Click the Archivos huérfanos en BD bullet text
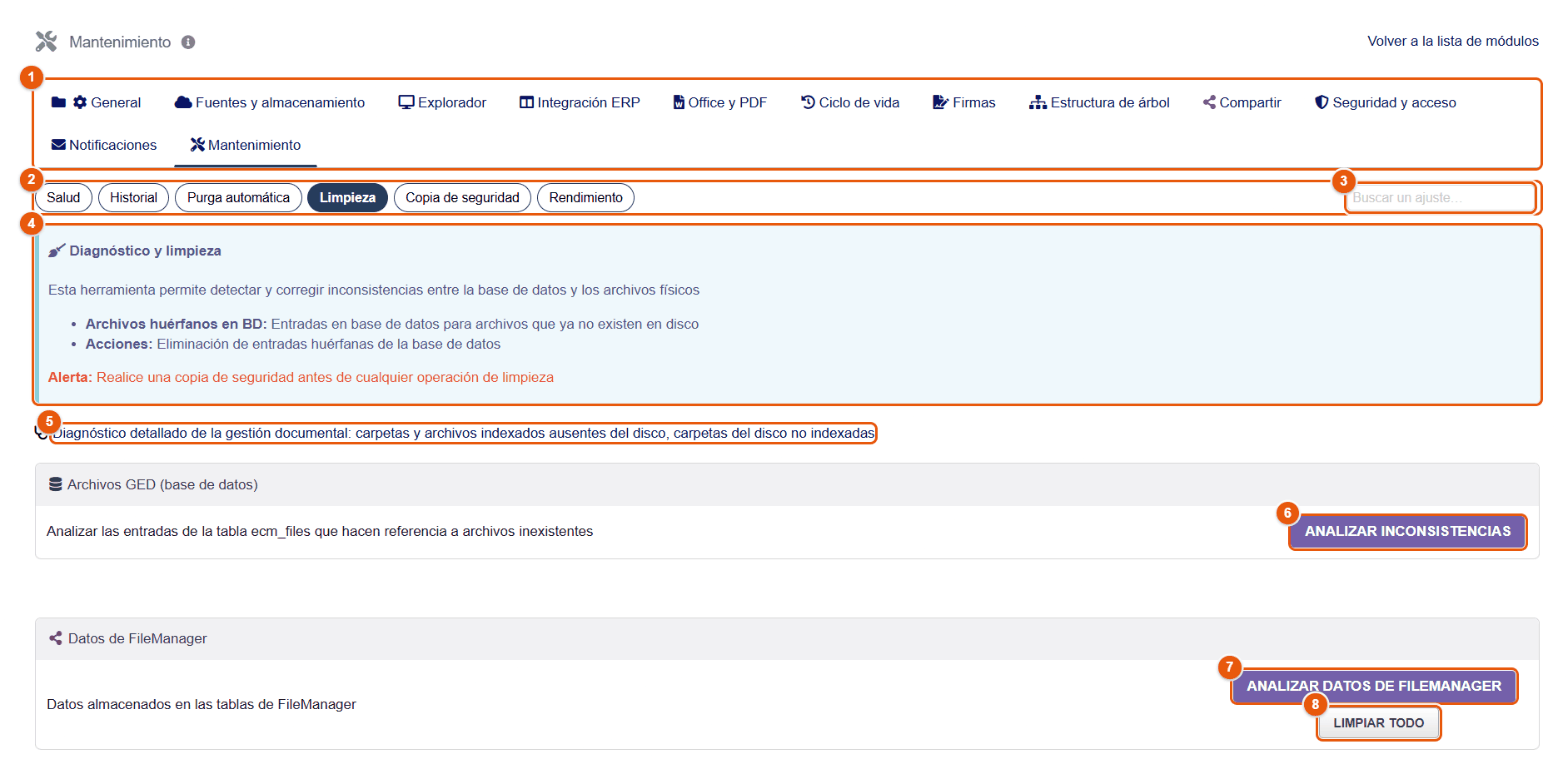The image size is (1568, 764). click(x=393, y=324)
